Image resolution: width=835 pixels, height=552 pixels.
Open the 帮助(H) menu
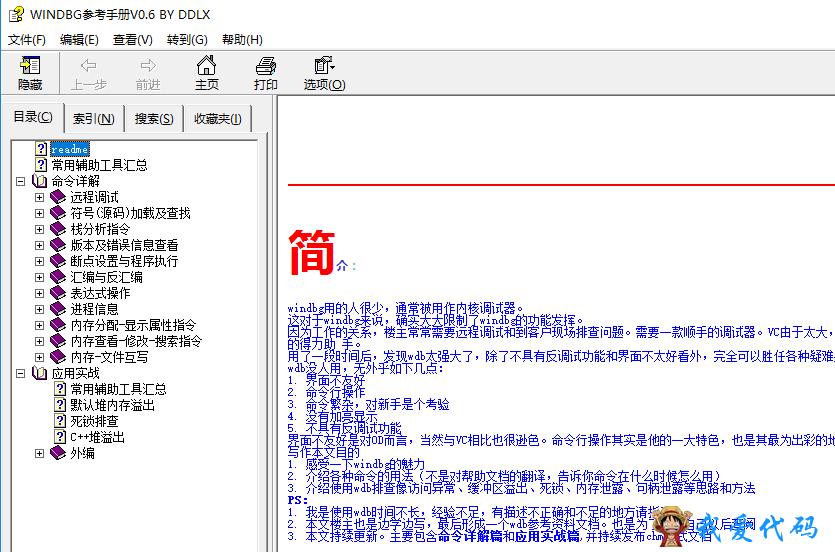(242, 40)
